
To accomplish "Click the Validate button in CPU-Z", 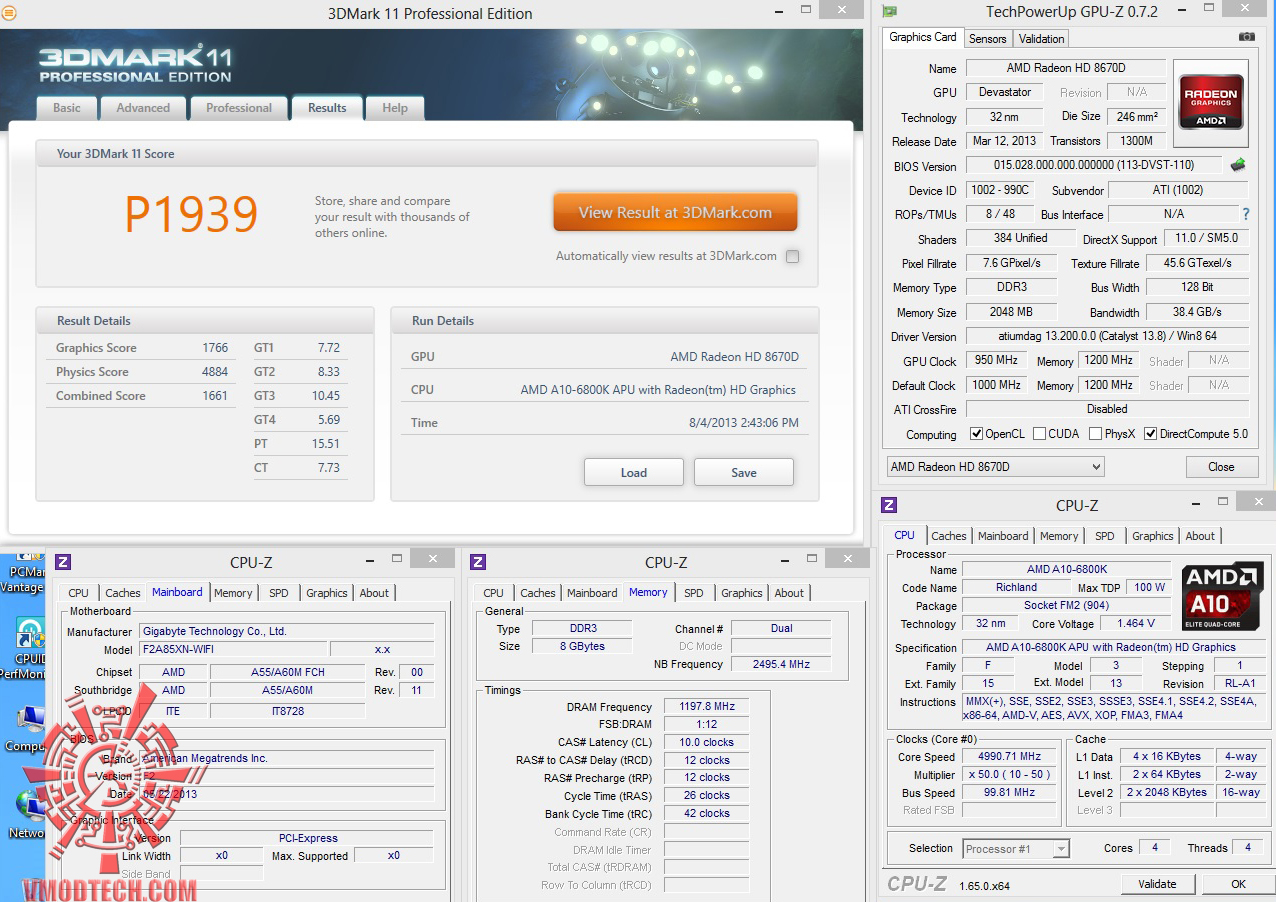I will click(x=1157, y=884).
